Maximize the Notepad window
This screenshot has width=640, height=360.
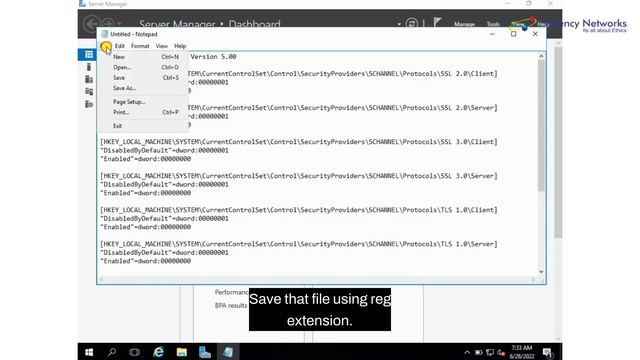[513, 34]
